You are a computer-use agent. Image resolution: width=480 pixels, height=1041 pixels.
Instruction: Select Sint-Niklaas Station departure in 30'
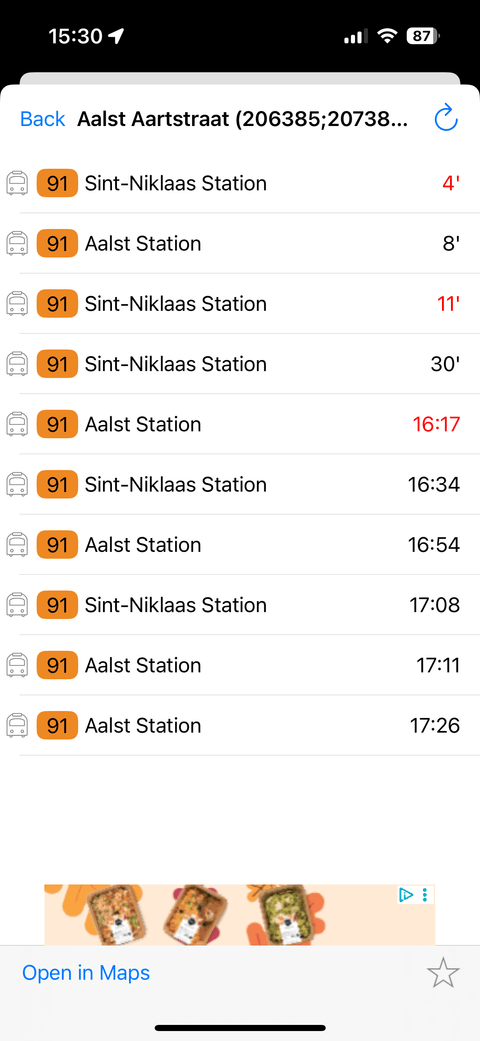240,364
